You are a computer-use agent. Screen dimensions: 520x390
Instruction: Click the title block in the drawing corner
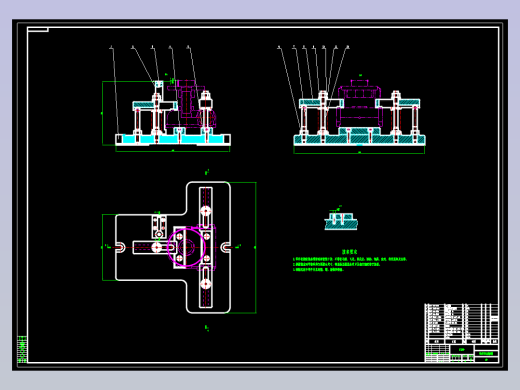click(x=461, y=353)
